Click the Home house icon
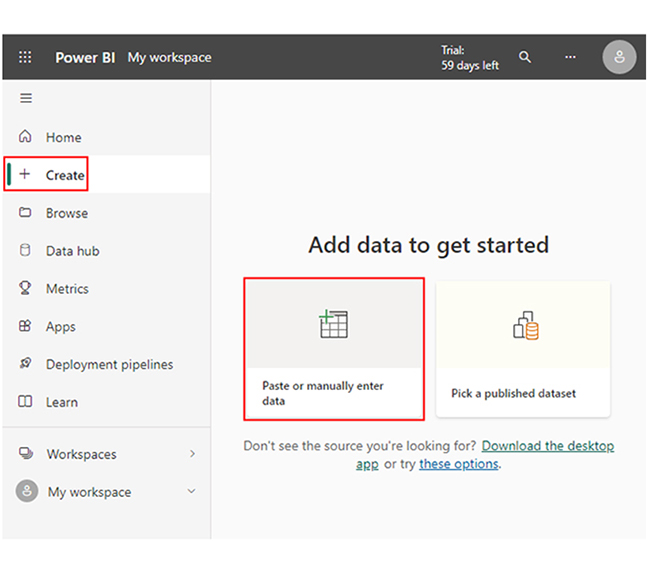 [x=25, y=136]
